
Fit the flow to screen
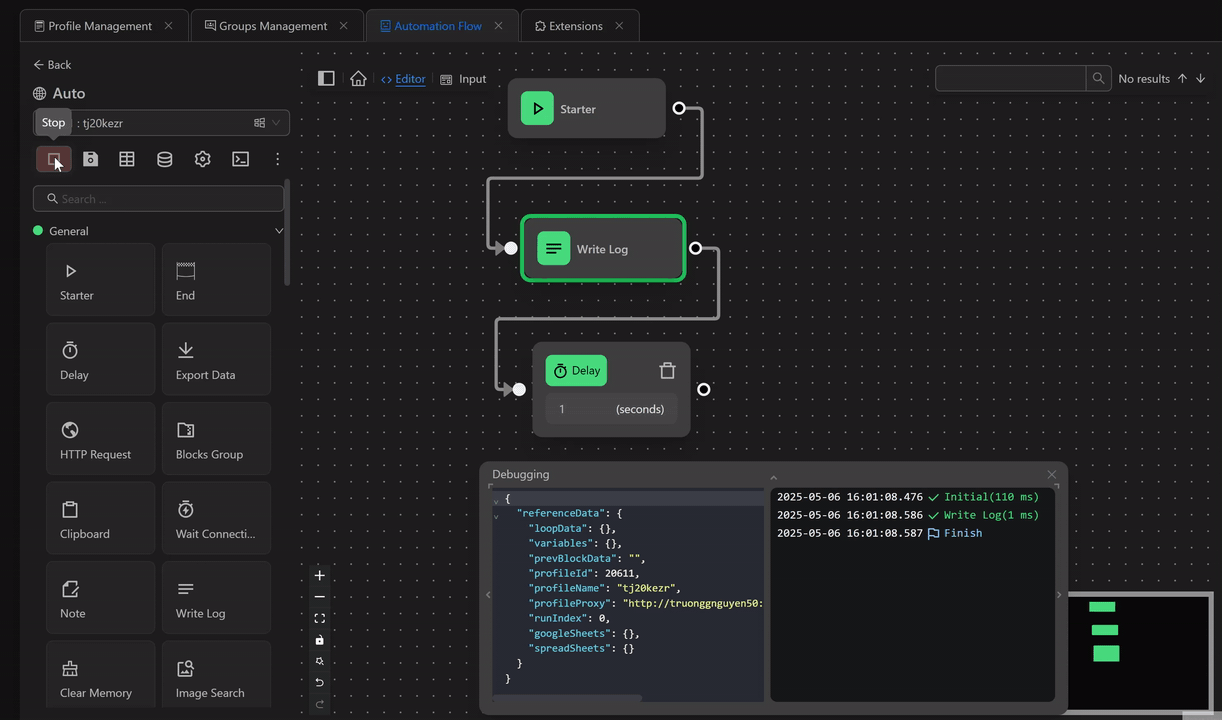point(319,618)
